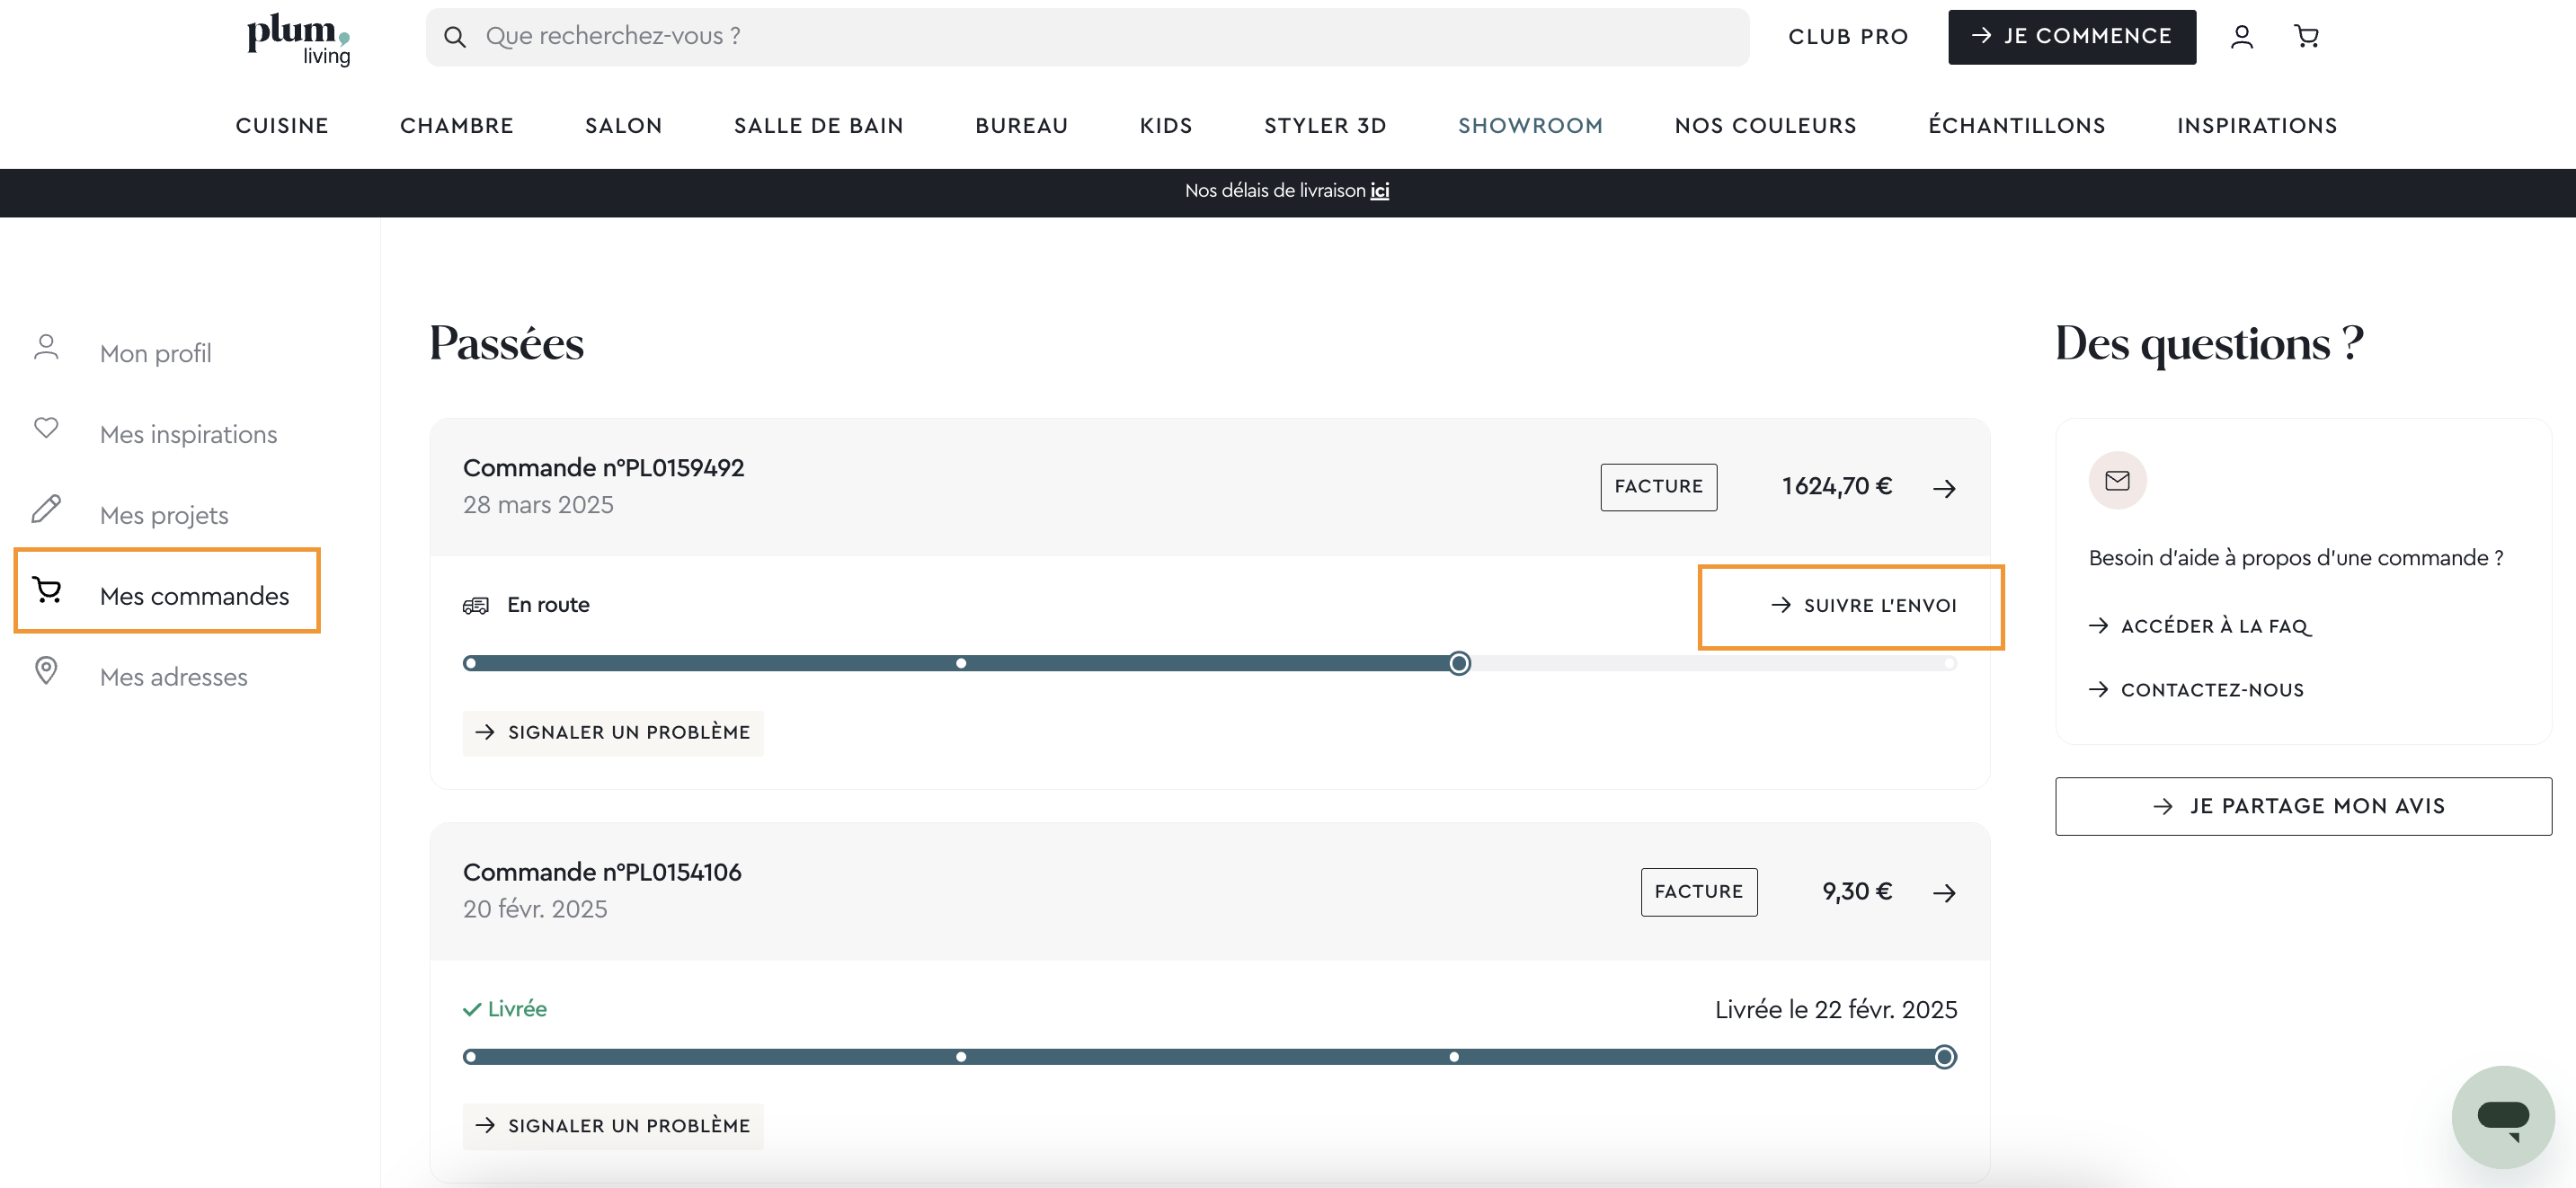Click the envelope icon in help card
The width and height of the screenshot is (2576, 1188).
2117,481
